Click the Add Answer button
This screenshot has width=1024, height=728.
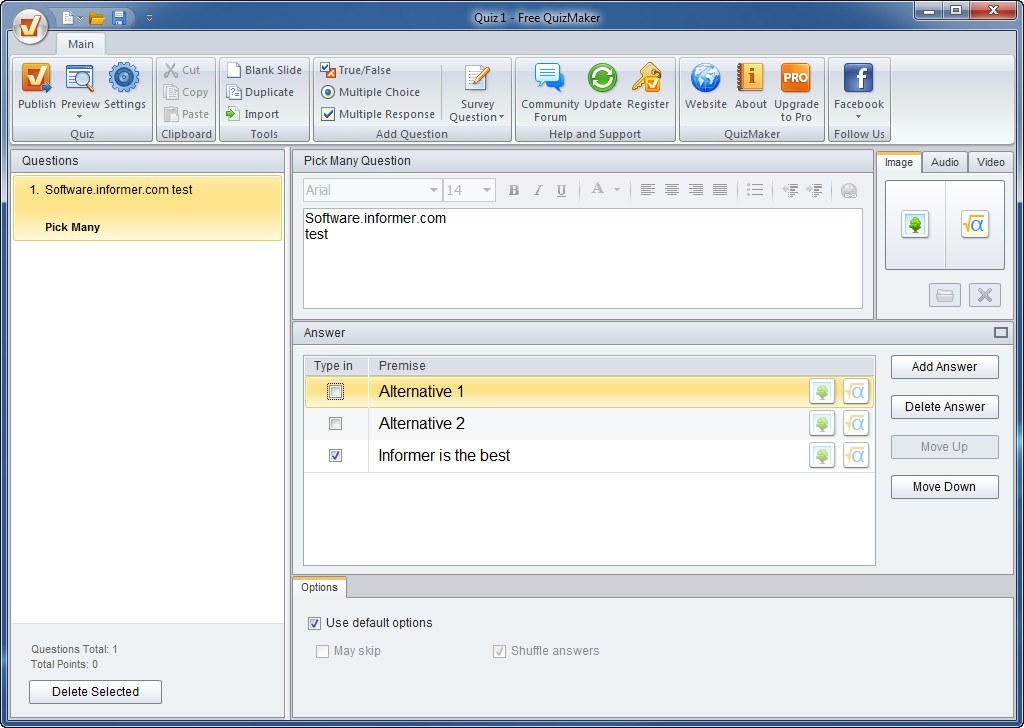coord(943,366)
